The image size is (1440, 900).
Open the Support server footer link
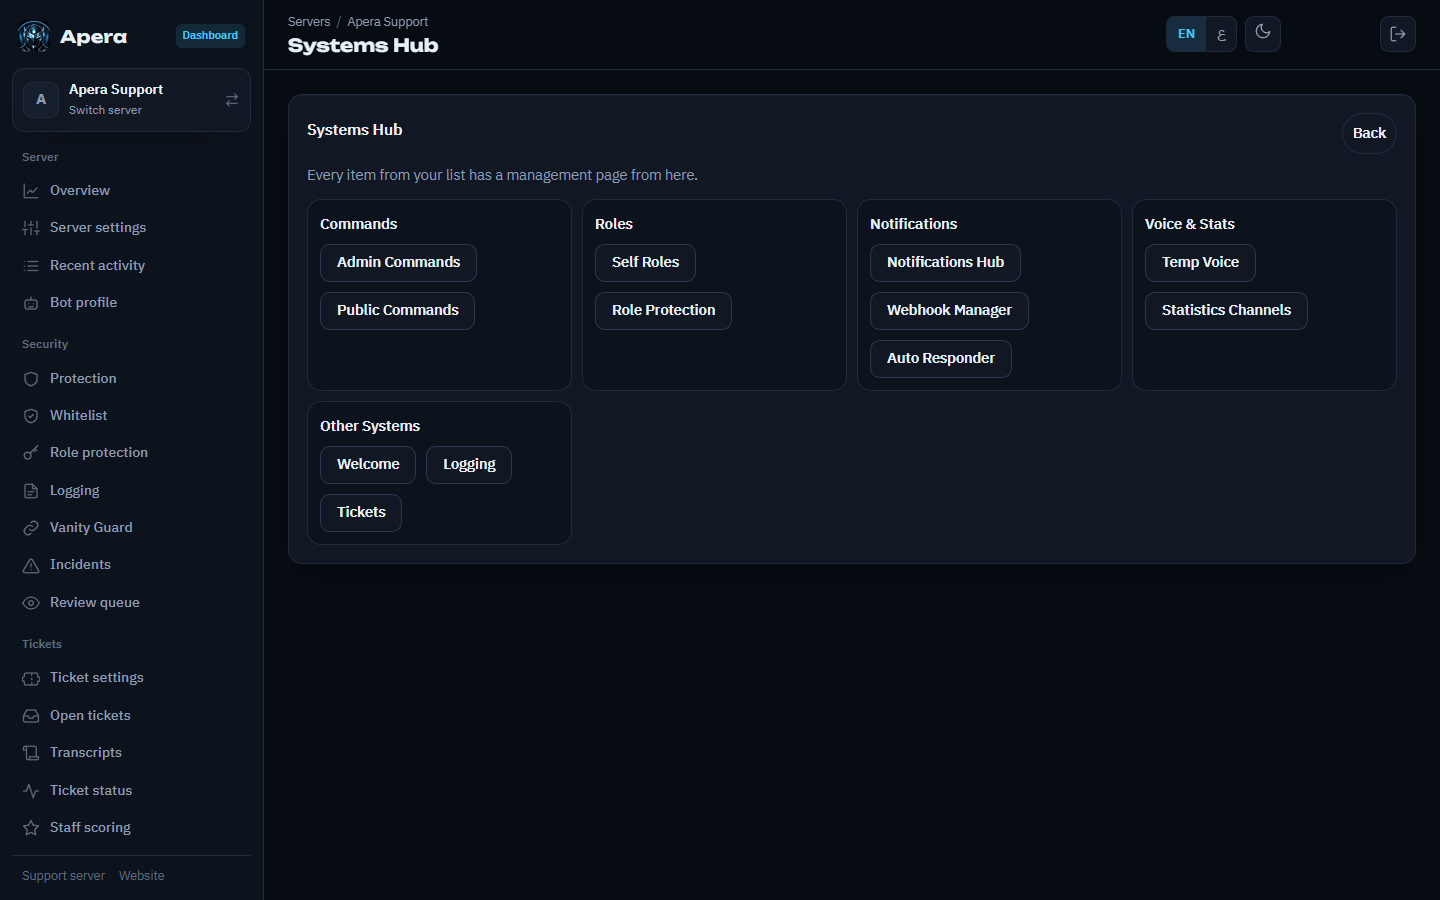coord(63,876)
